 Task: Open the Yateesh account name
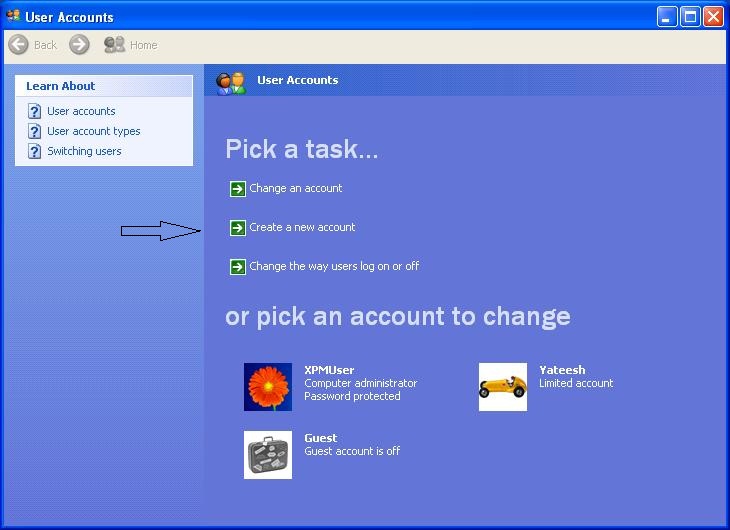[x=562, y=370]
